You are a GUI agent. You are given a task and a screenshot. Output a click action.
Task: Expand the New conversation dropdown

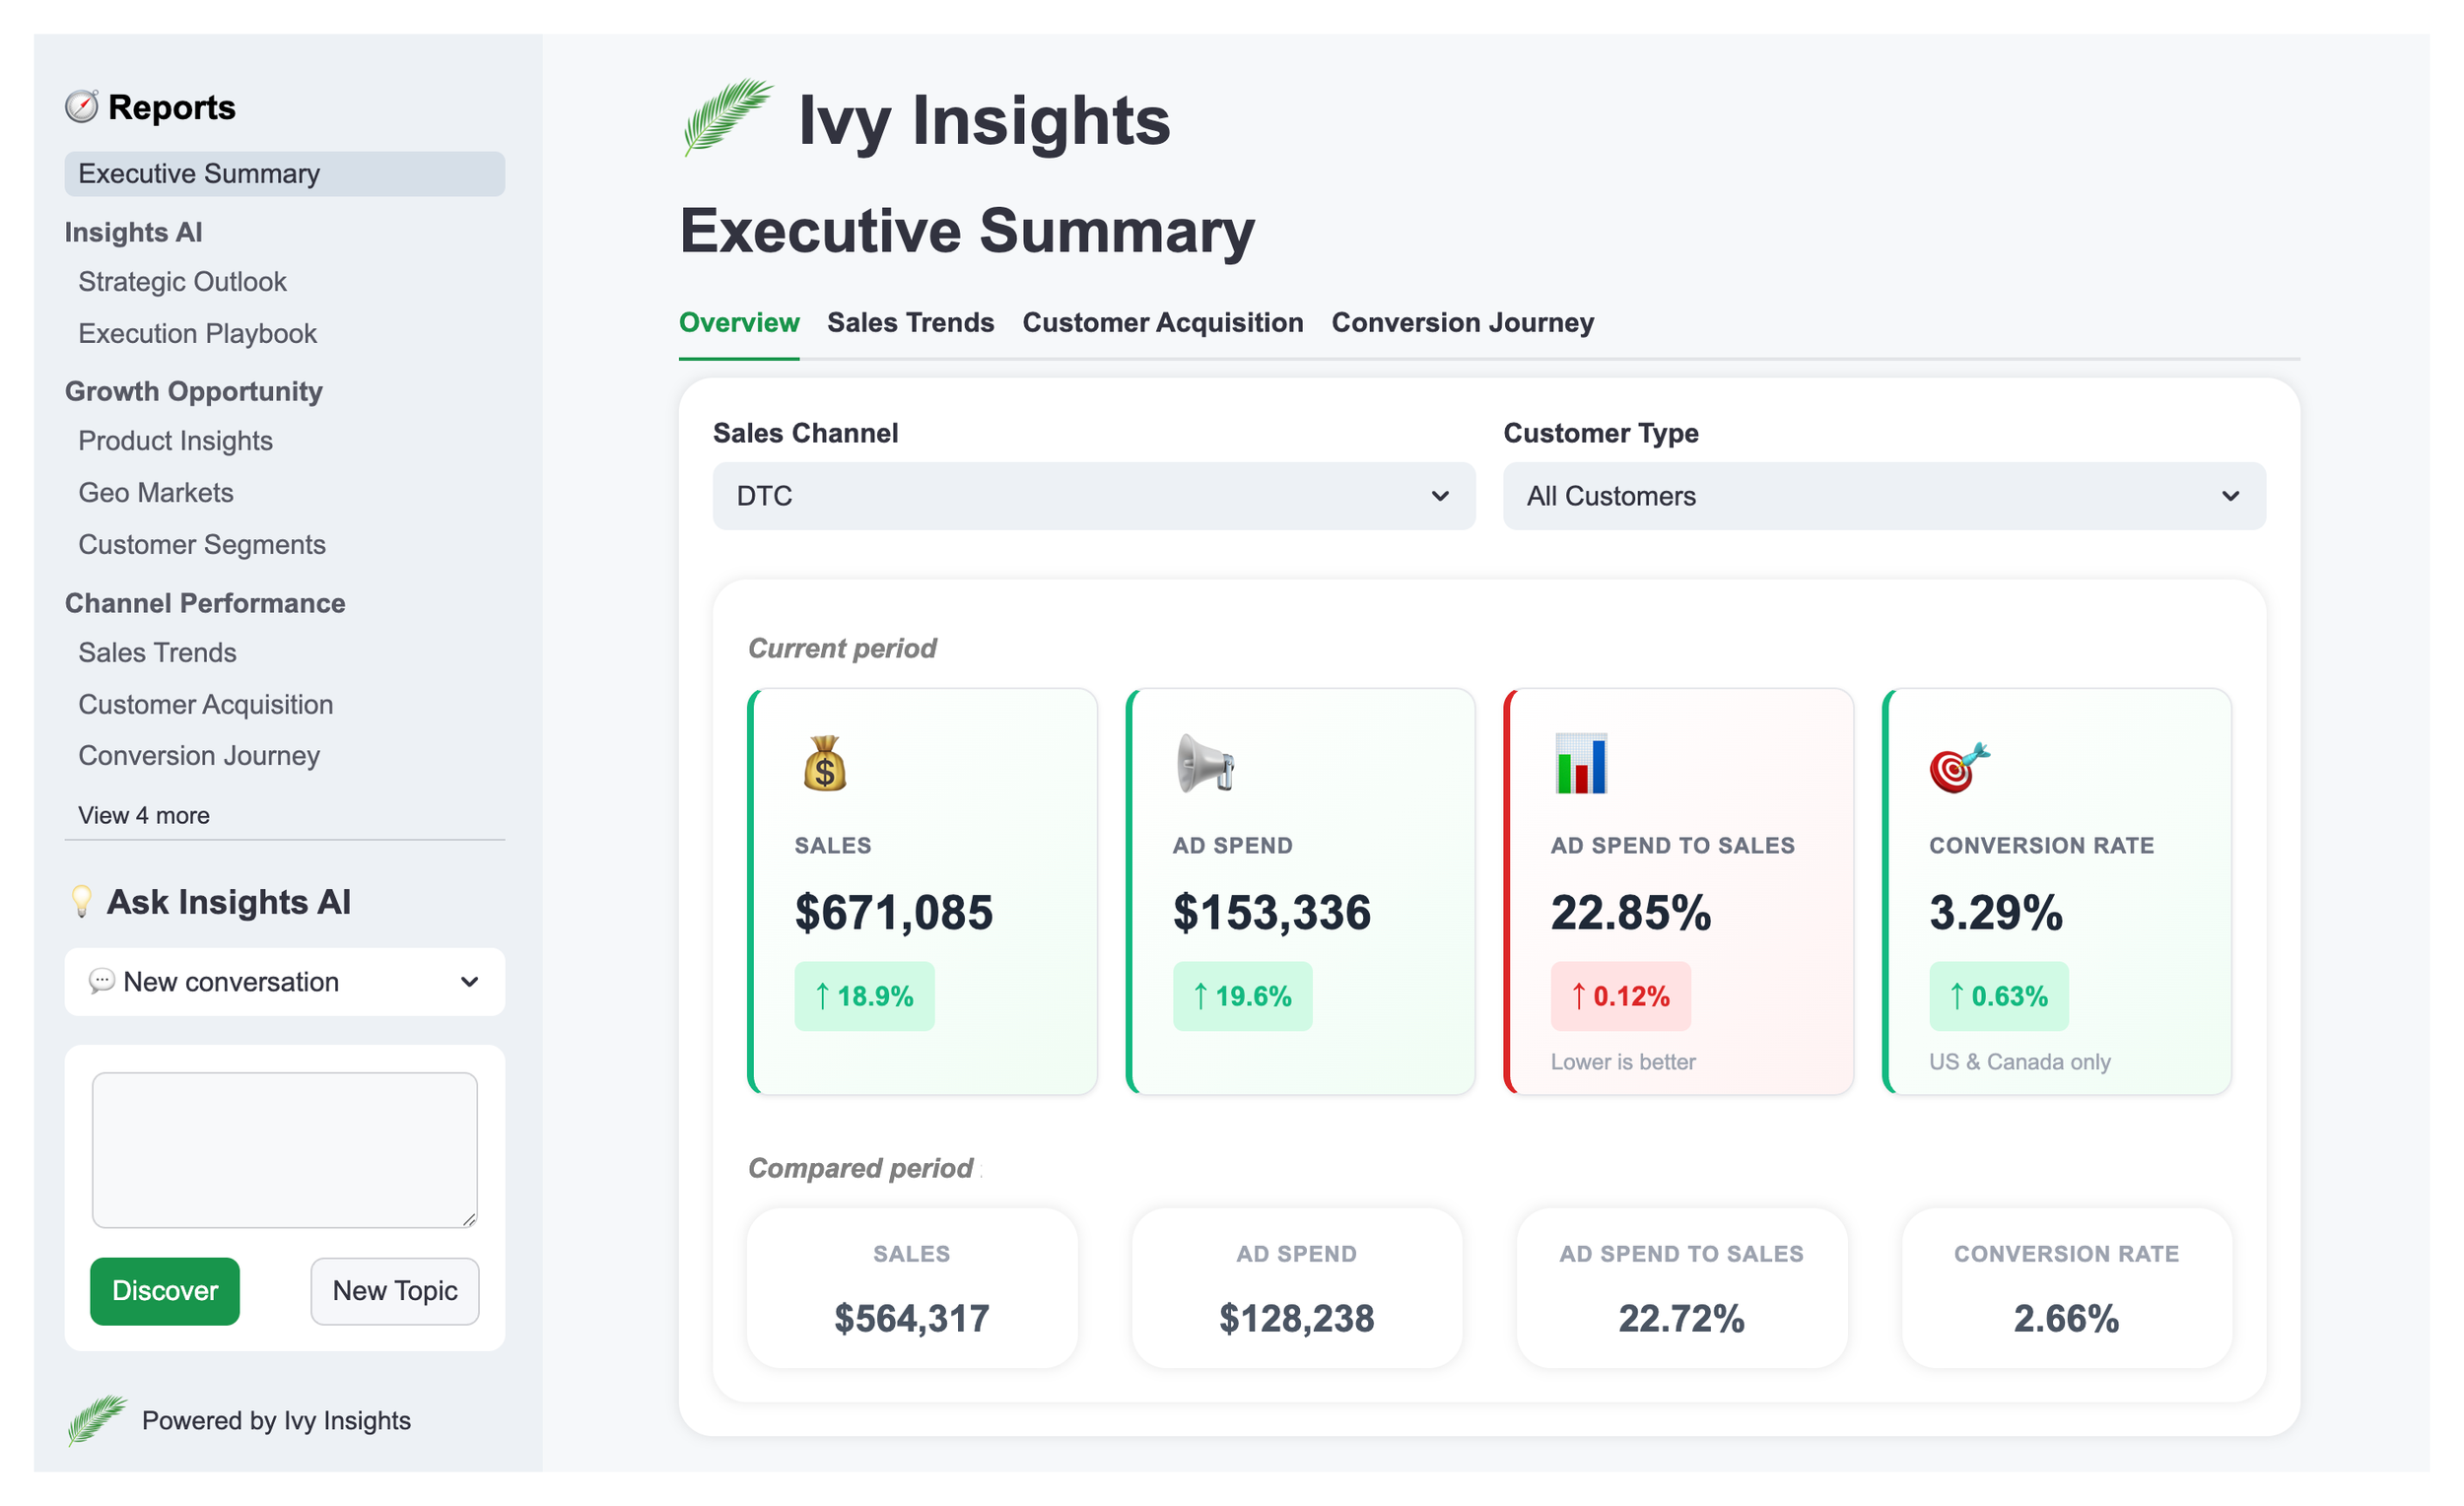(284, 982)
